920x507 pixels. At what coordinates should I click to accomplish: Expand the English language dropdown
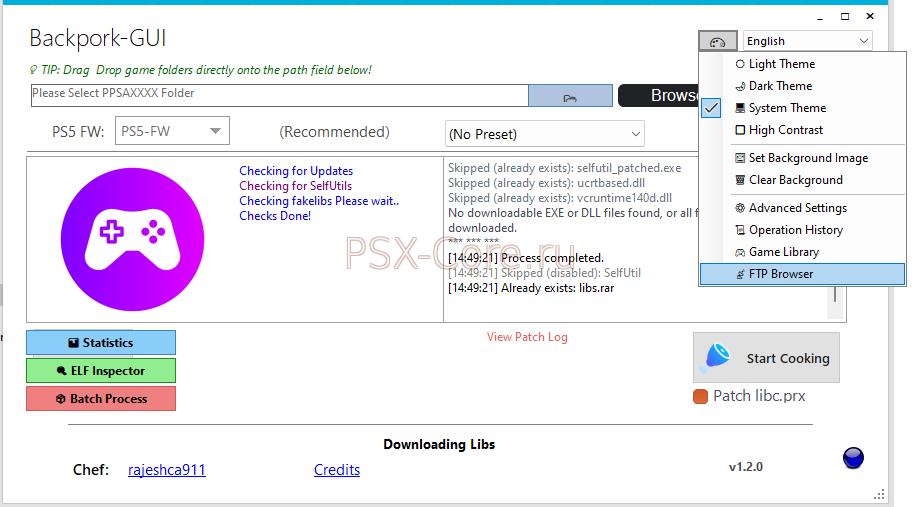pos(807,41)
